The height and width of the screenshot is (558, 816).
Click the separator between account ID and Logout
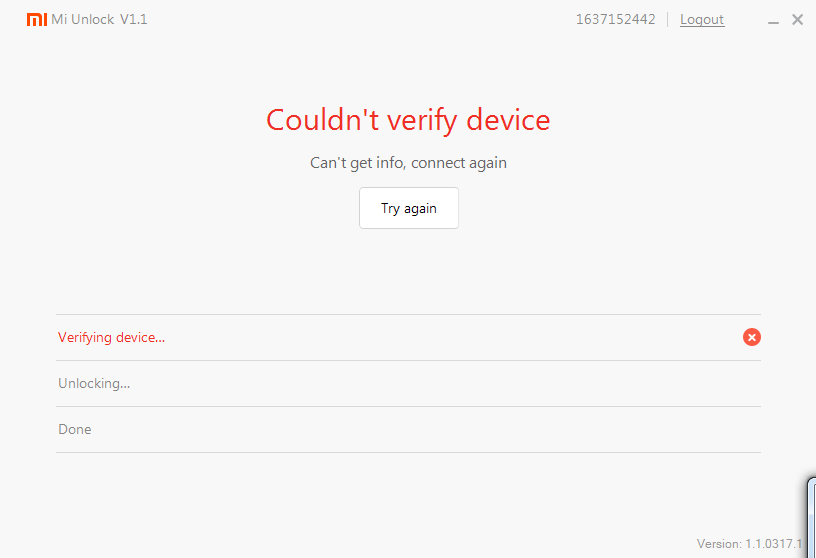point(668,20)
